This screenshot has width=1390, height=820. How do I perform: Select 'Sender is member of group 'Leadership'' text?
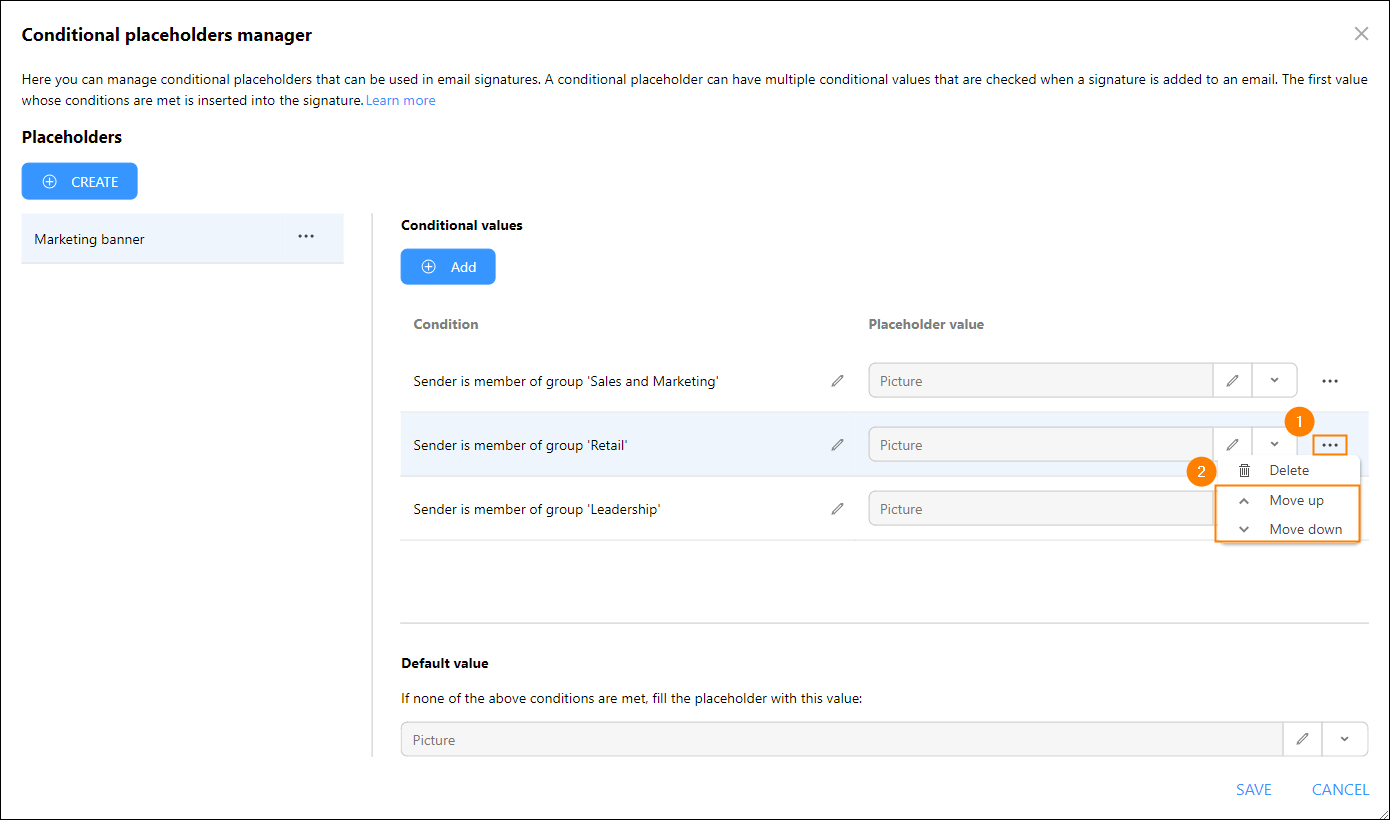pyautogui.click(x=537, y=509)
